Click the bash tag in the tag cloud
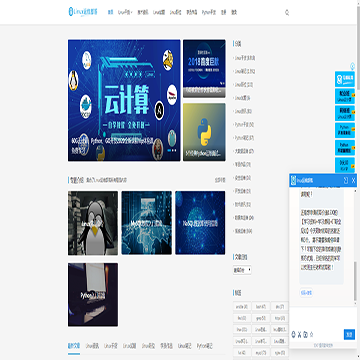 click(x=260, y=307)
